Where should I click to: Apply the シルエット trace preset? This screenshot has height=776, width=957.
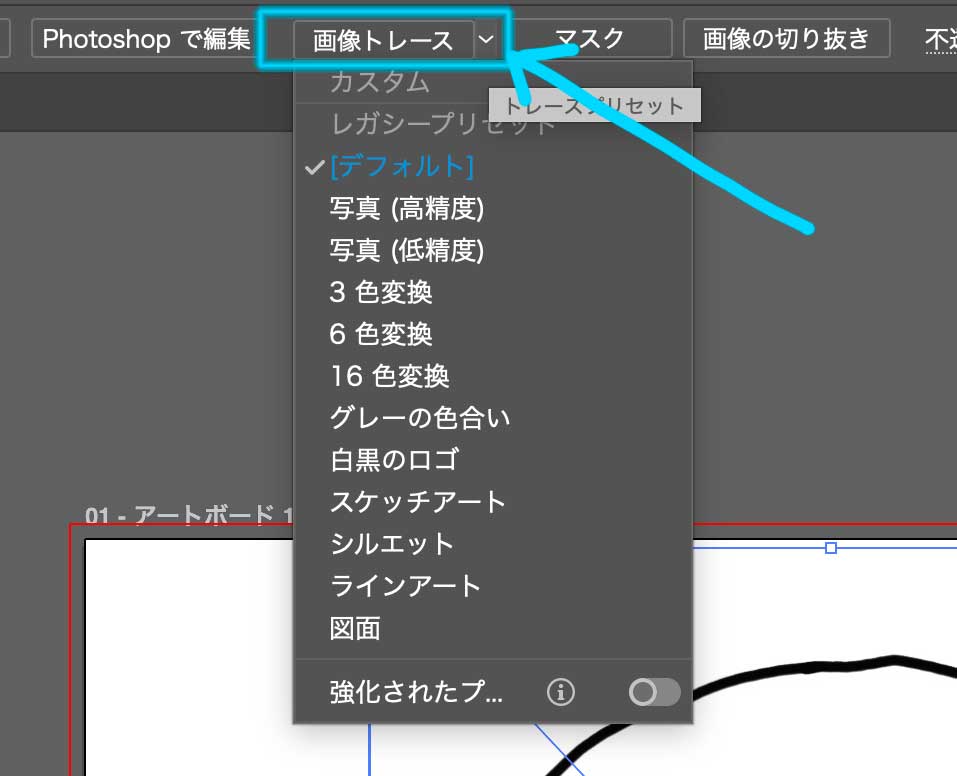pyautogui.click(x=390, y=544)
